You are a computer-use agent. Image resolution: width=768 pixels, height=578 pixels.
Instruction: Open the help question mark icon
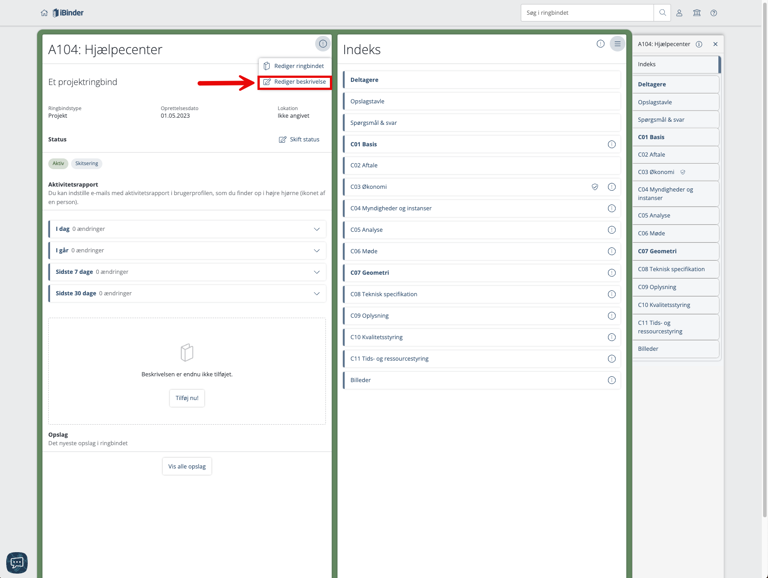713,13
